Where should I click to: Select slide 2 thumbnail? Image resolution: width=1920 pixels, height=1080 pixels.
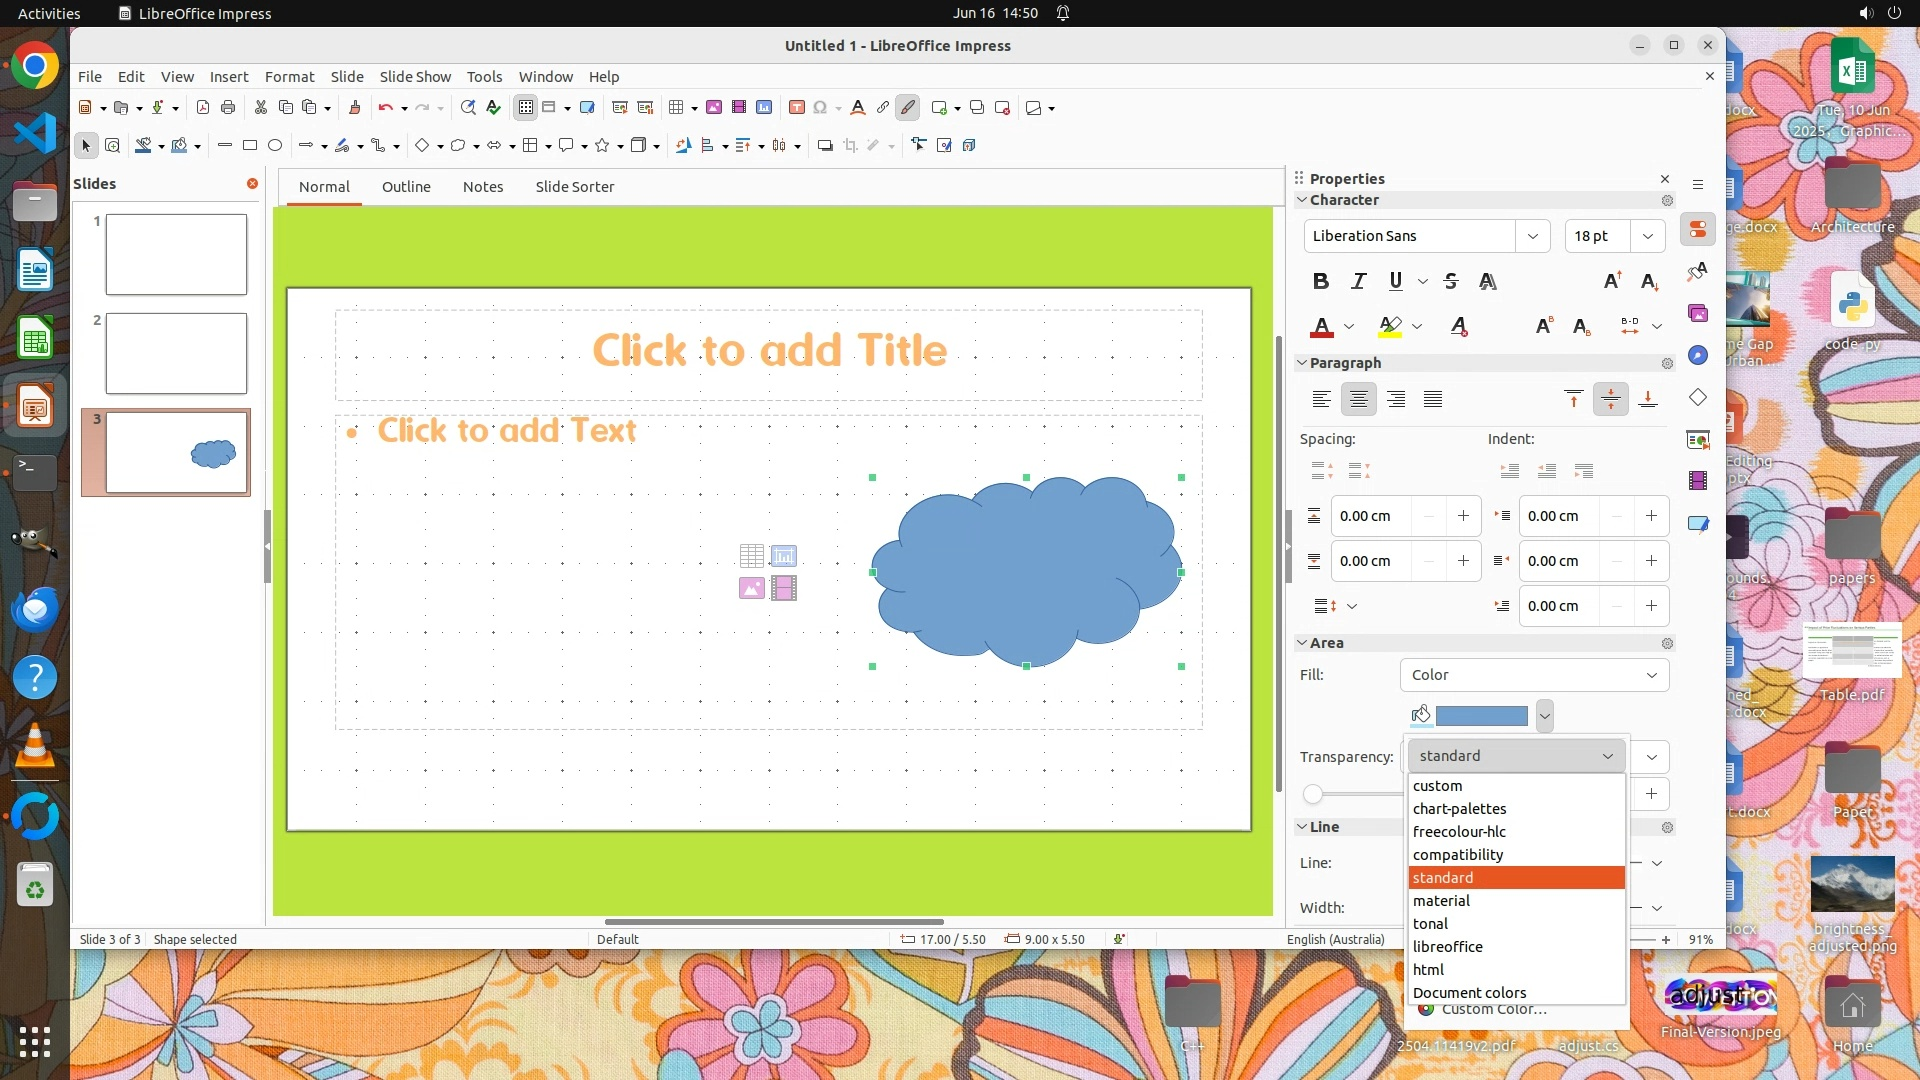(176, 353)
